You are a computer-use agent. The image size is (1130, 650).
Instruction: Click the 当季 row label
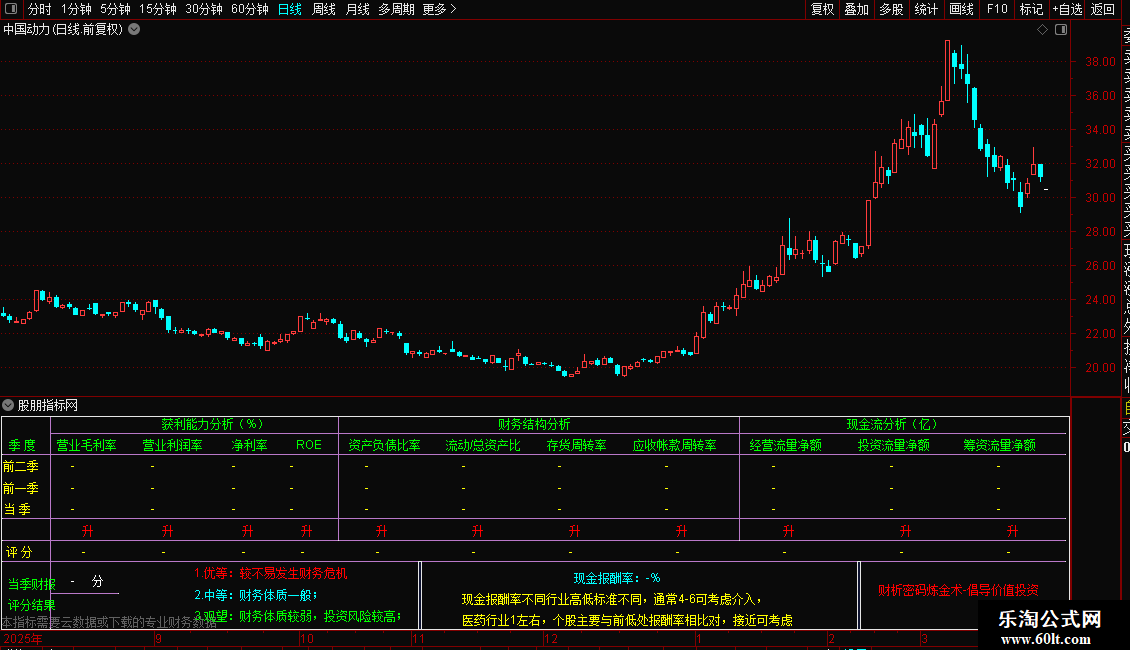click(x=17, y=509)
